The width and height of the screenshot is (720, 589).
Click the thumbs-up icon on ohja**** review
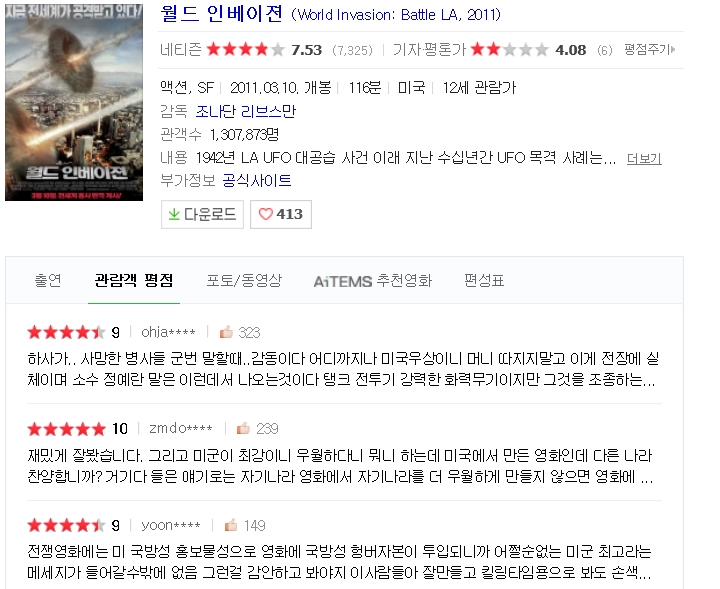point(226,331)
